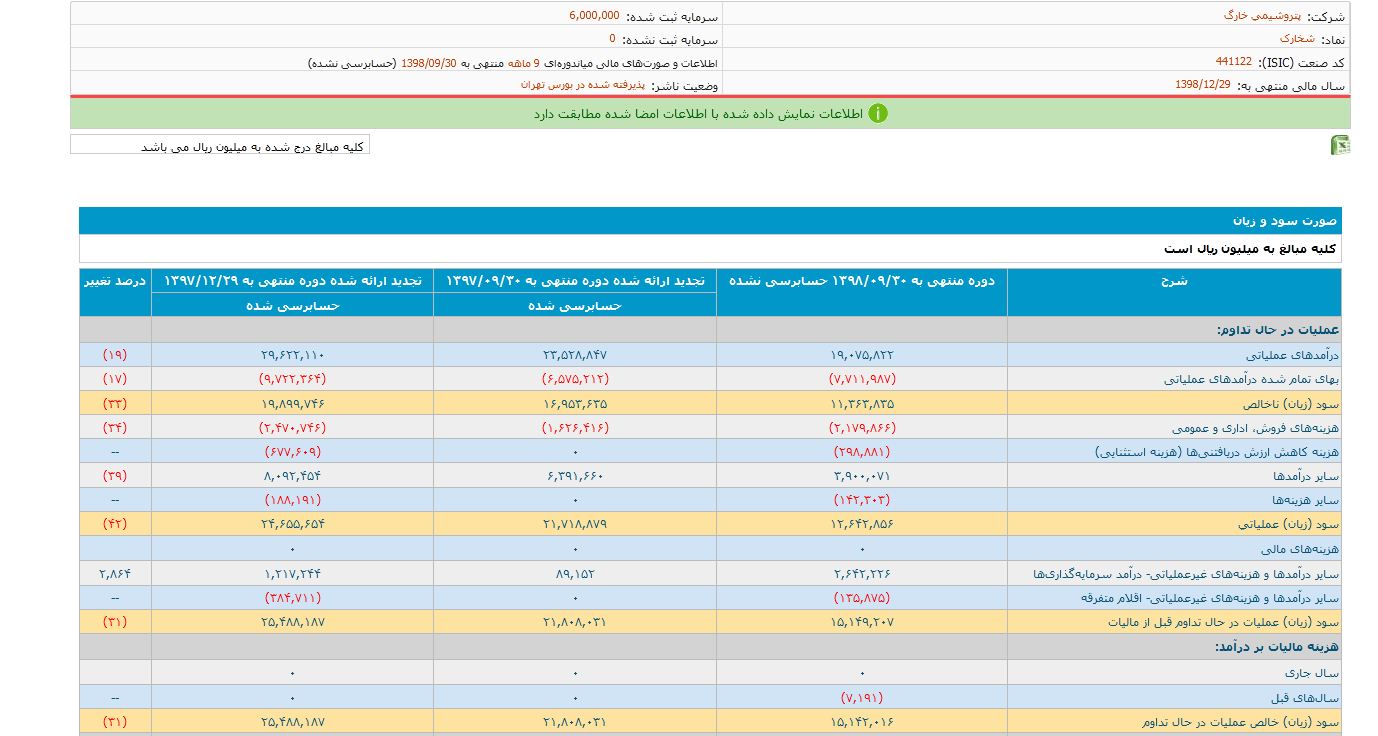Select row label بهای تمام شده درآمدهای عملیاتی

coord(1251,379)
